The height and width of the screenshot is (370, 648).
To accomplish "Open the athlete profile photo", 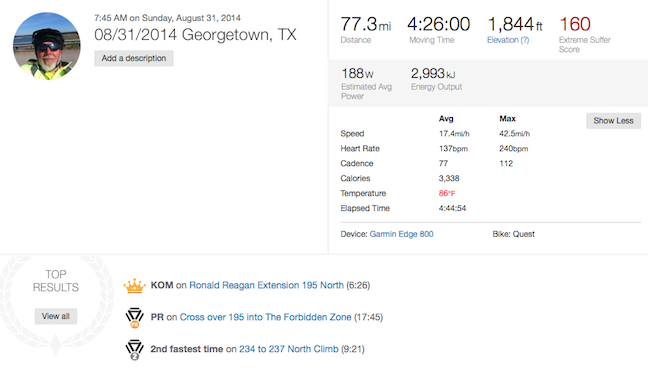I will [47, 46].
